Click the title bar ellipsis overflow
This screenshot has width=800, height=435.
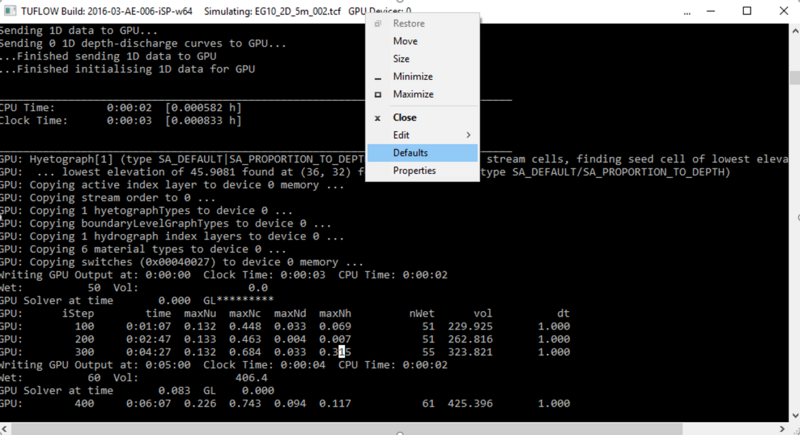(687, 13)
